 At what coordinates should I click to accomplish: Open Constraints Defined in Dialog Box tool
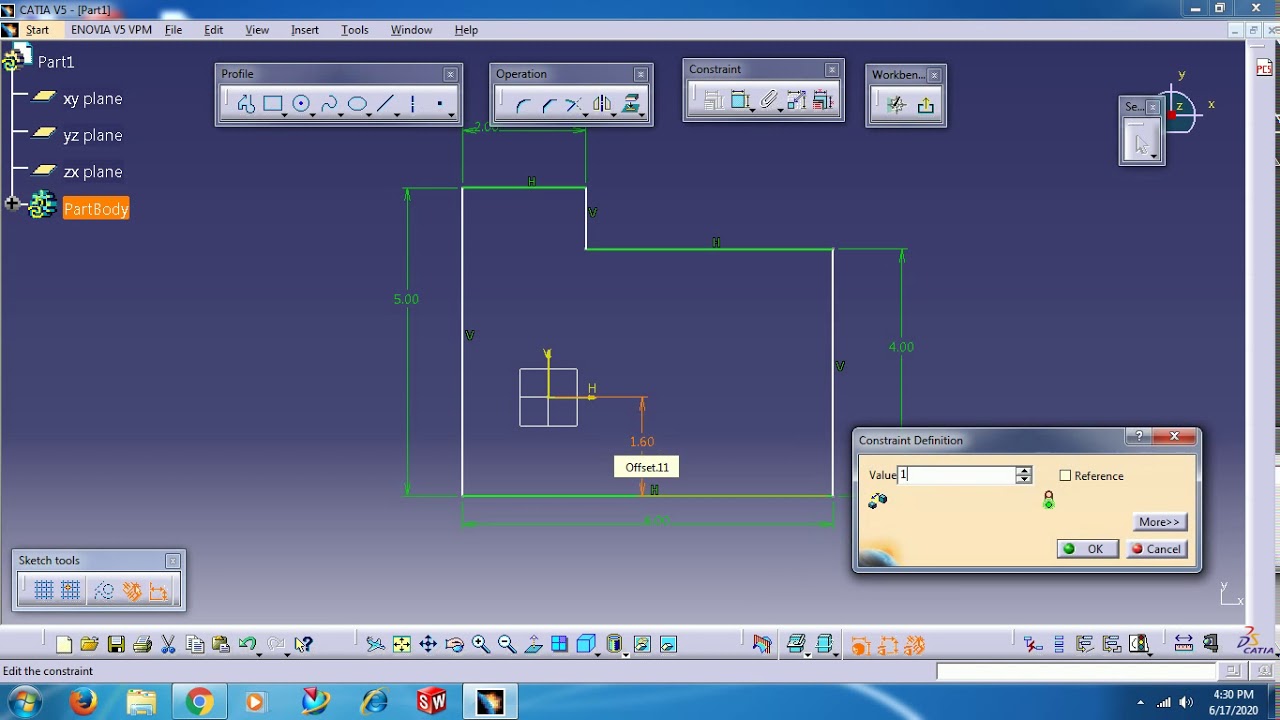click(713, 100)
